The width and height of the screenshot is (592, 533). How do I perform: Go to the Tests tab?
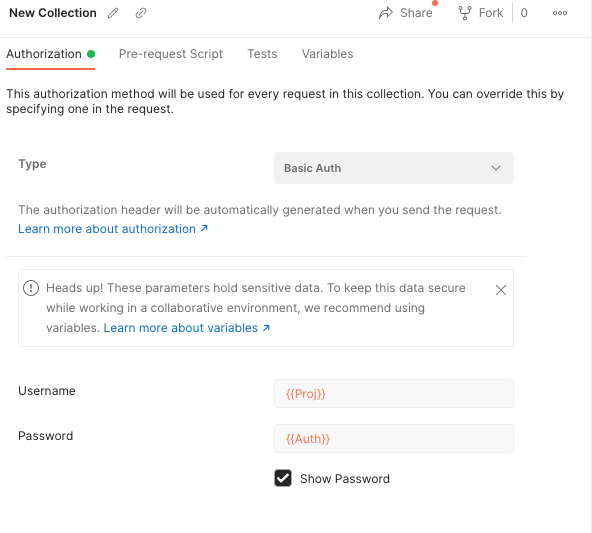point(262,54)
